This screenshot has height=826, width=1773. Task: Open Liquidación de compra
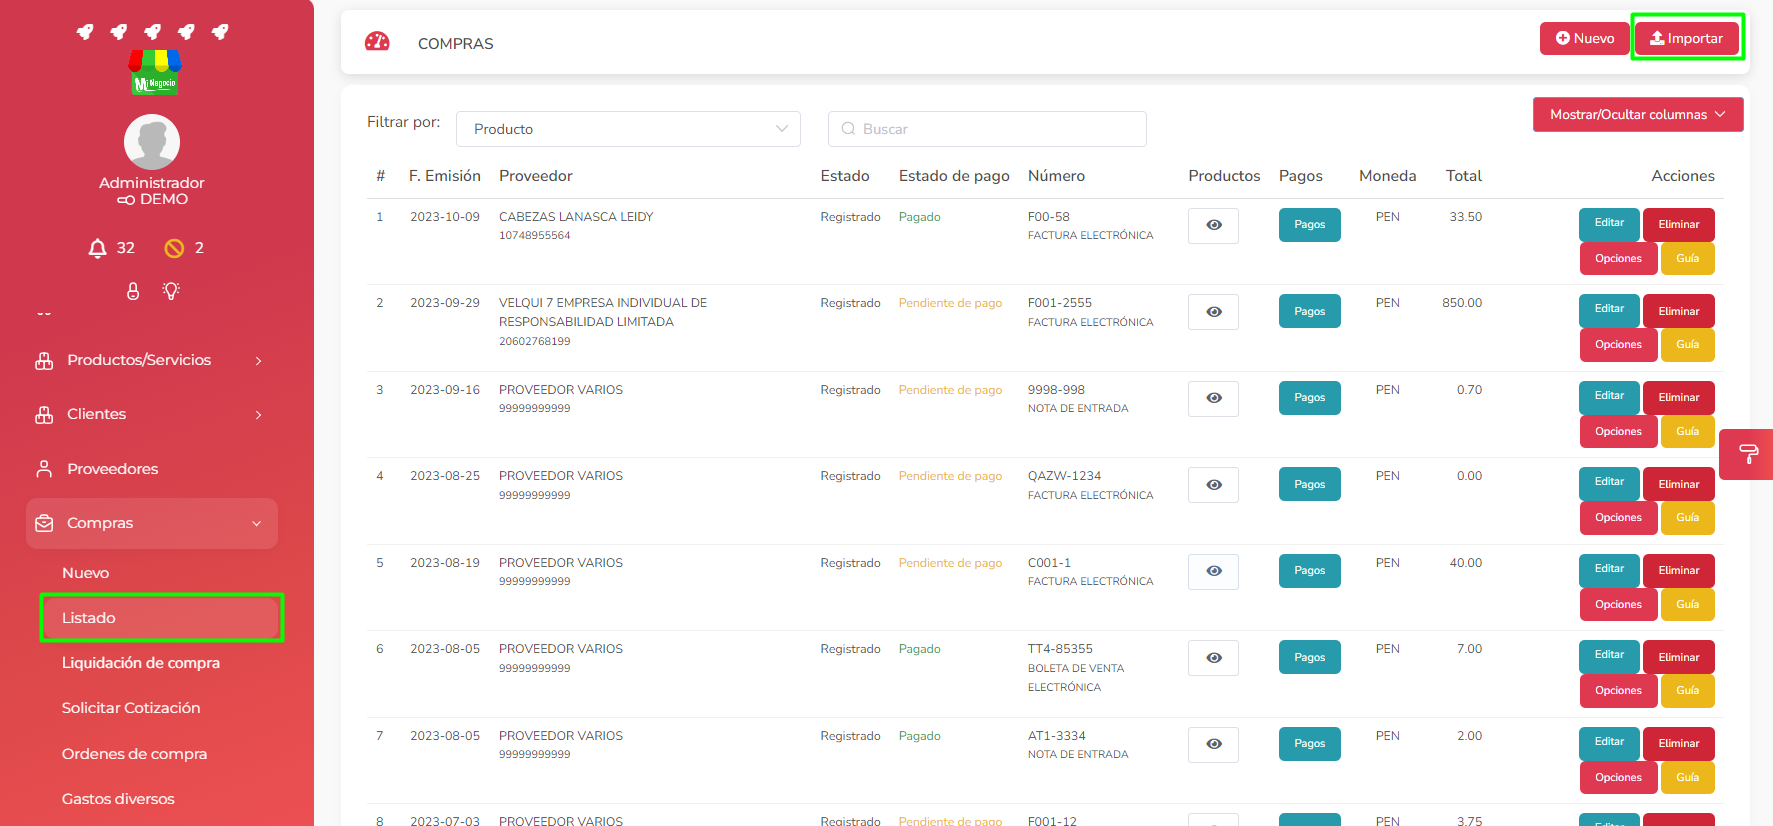141,663
